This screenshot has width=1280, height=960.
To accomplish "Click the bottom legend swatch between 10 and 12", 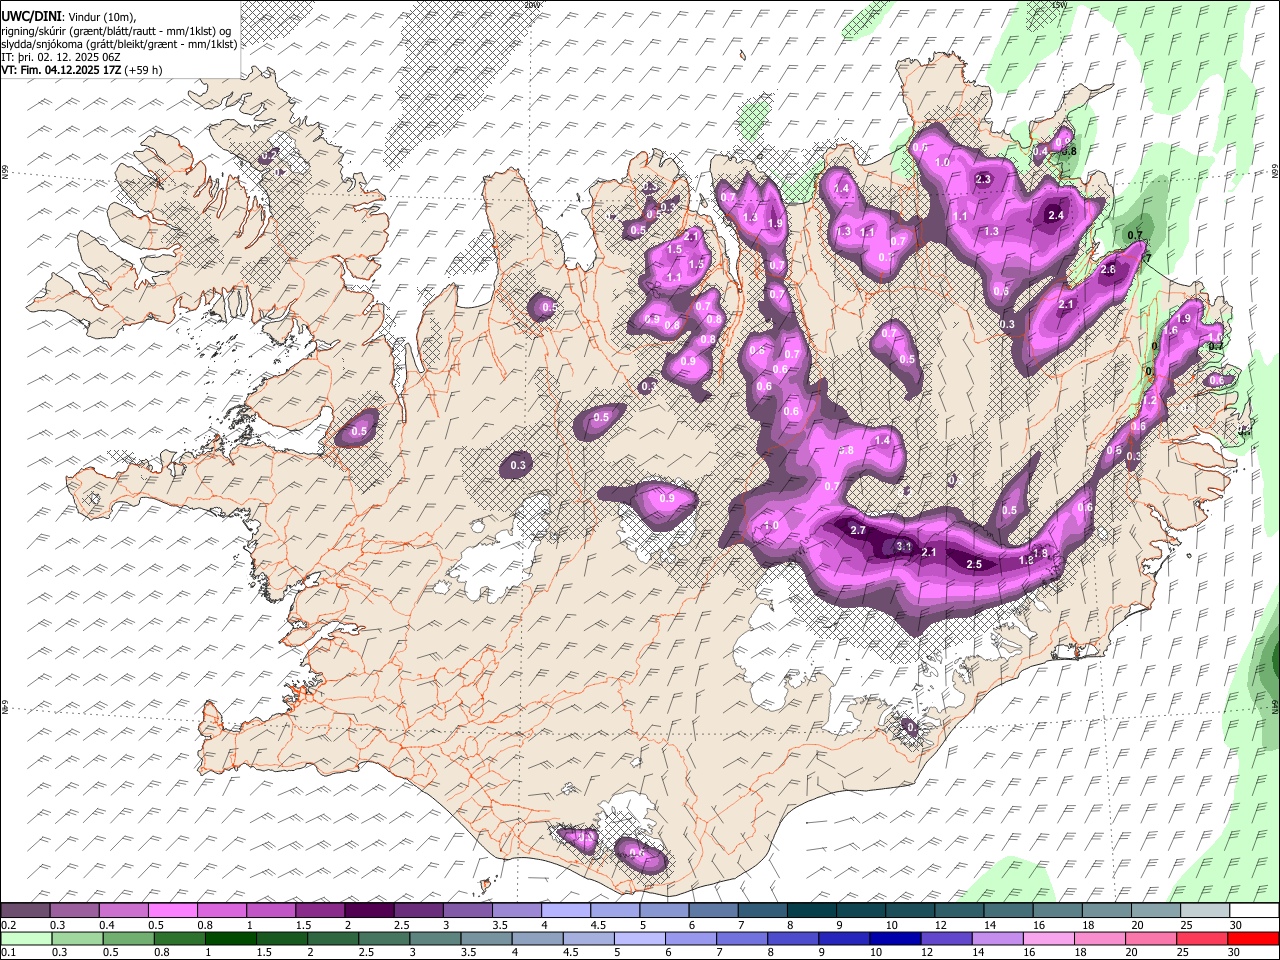I will pos(894,938).
